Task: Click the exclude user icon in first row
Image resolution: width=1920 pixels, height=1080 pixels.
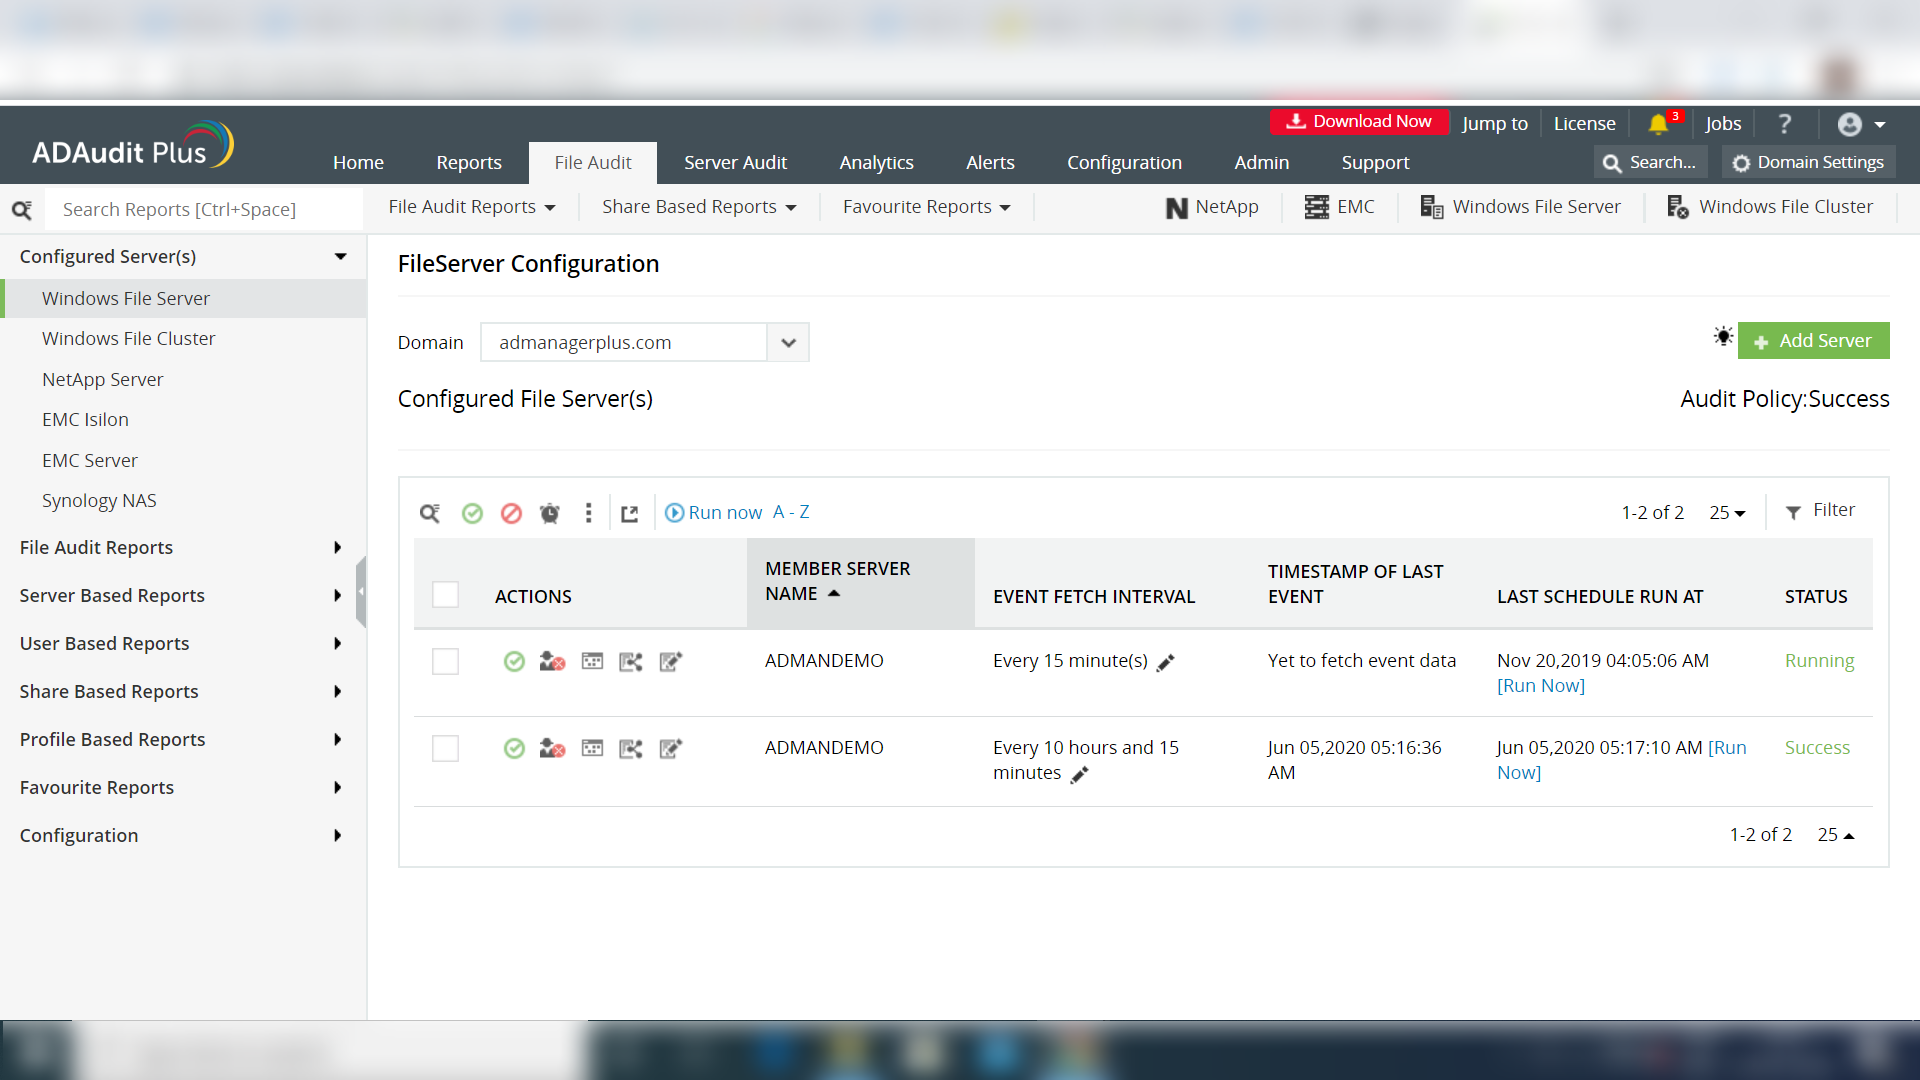Action: pos(552,661)
